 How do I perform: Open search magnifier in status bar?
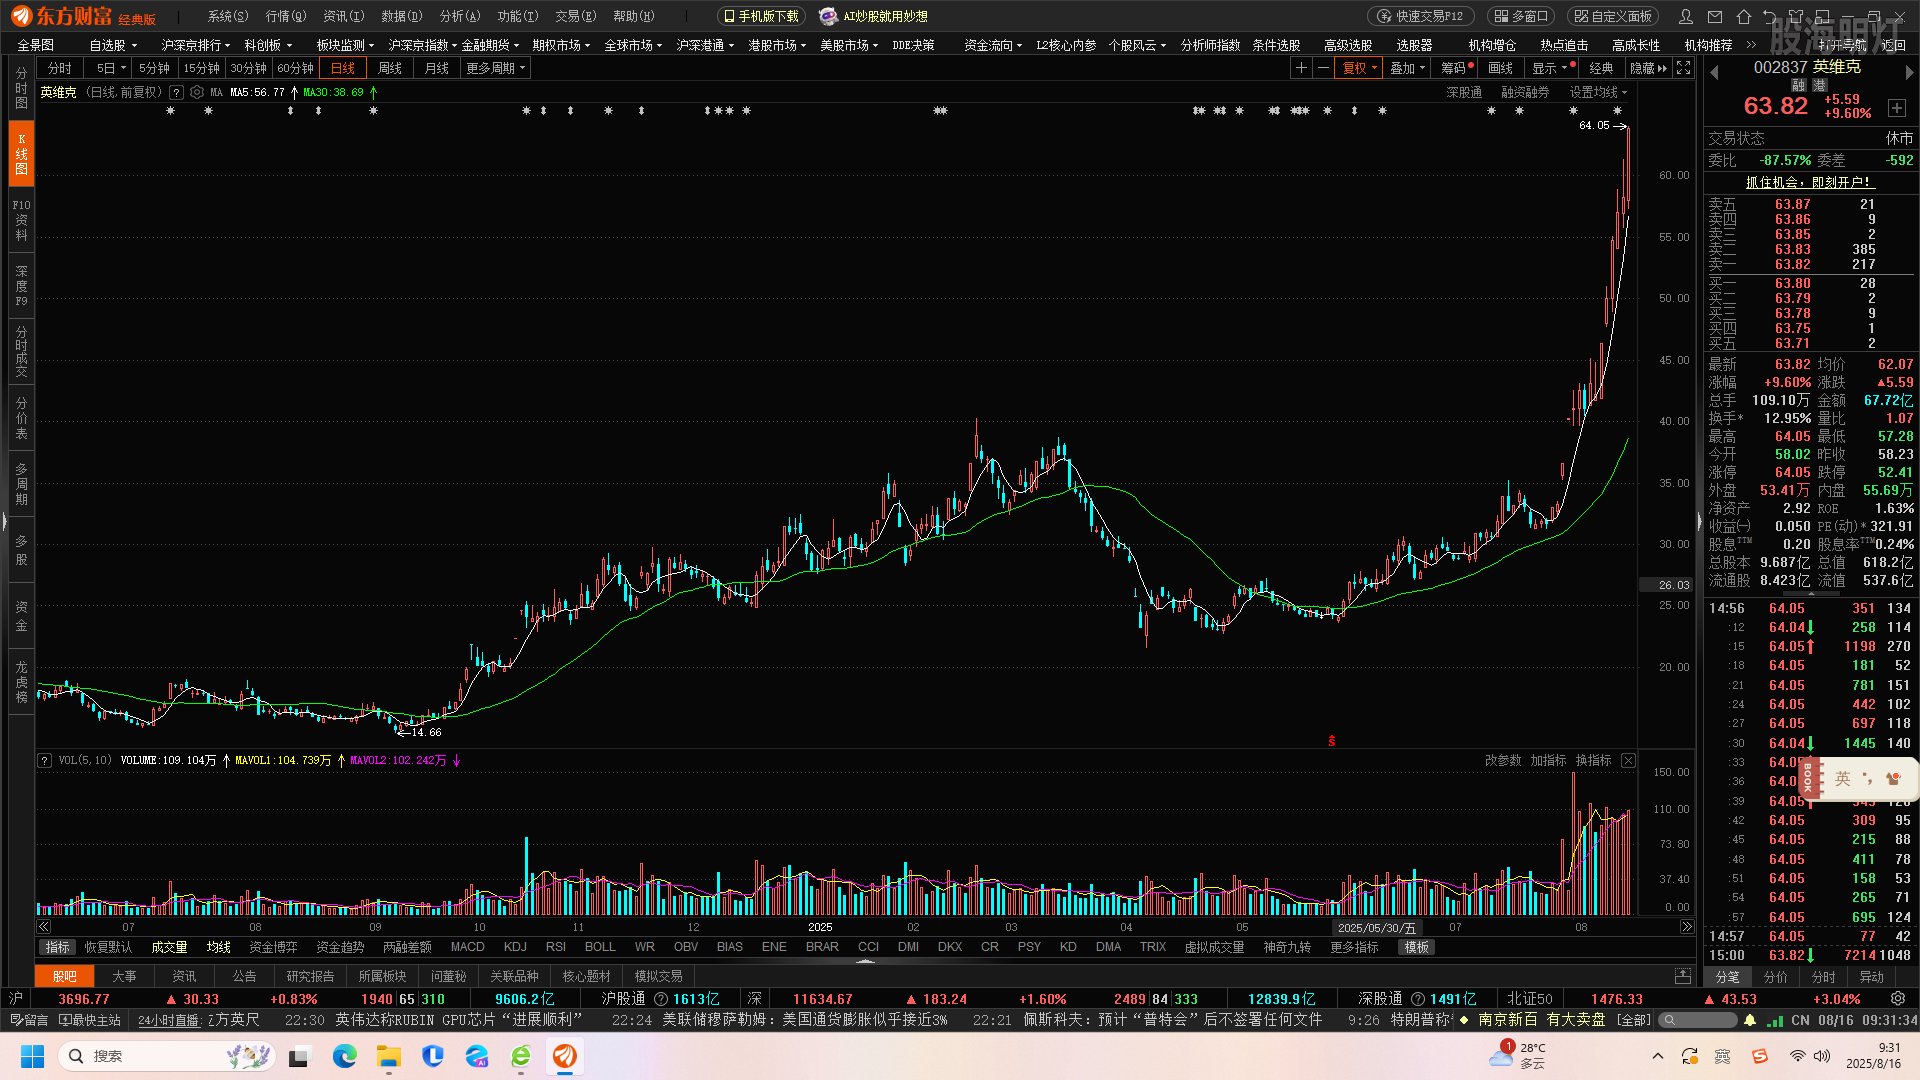point(1668,1020)
